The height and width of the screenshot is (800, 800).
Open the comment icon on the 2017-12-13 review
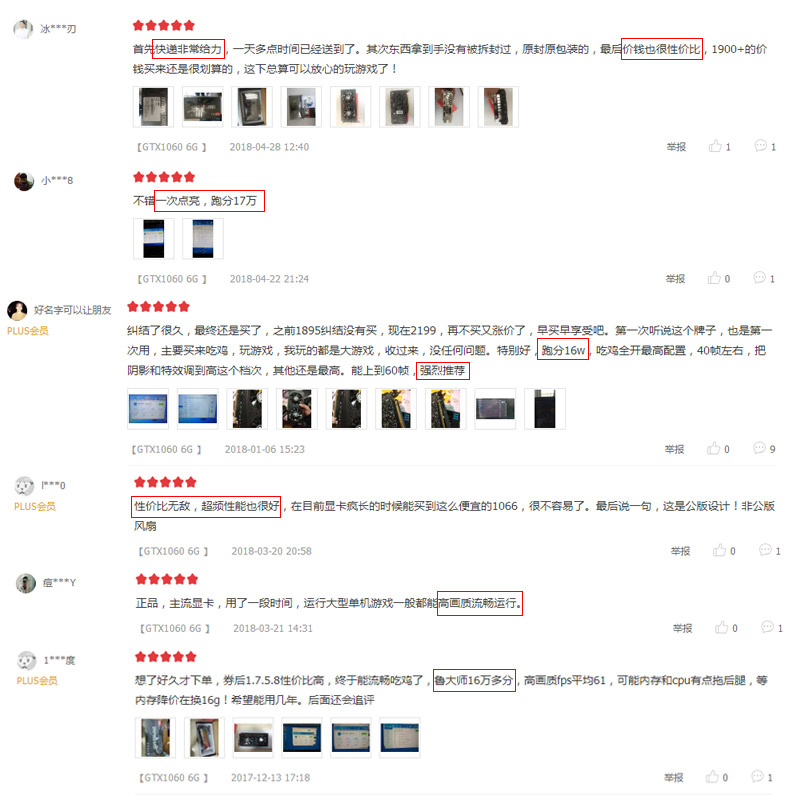pyautogui.click(x=758, y=777)
